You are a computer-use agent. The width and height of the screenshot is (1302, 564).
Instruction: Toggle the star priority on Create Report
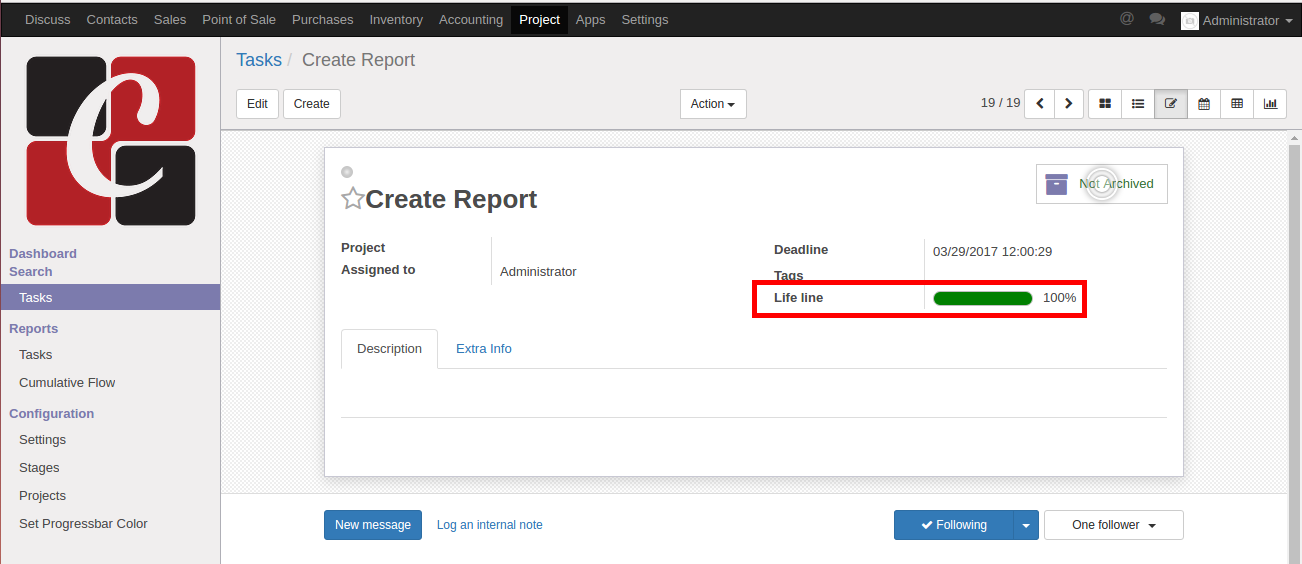point(352,199)
